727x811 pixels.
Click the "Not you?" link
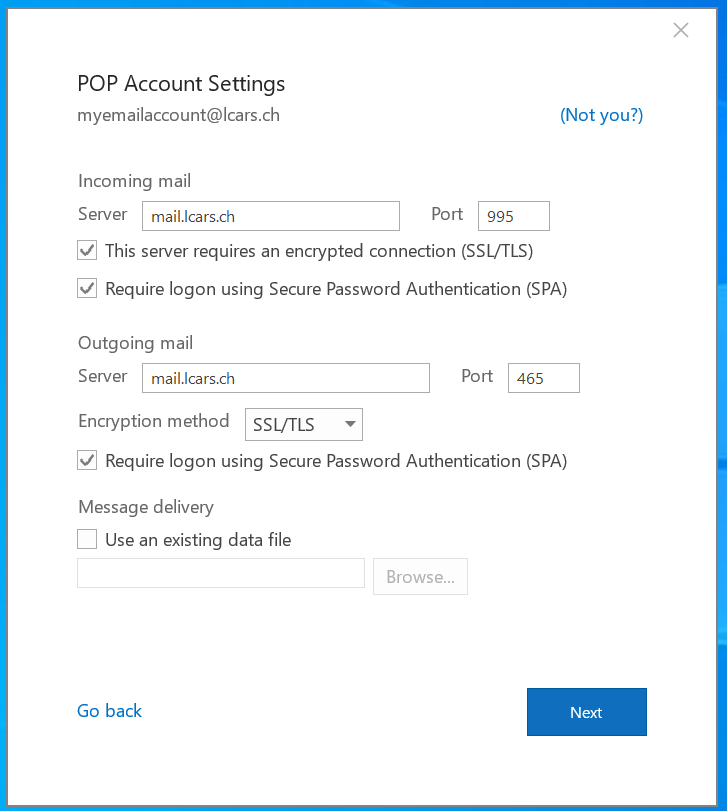point(601,115)
